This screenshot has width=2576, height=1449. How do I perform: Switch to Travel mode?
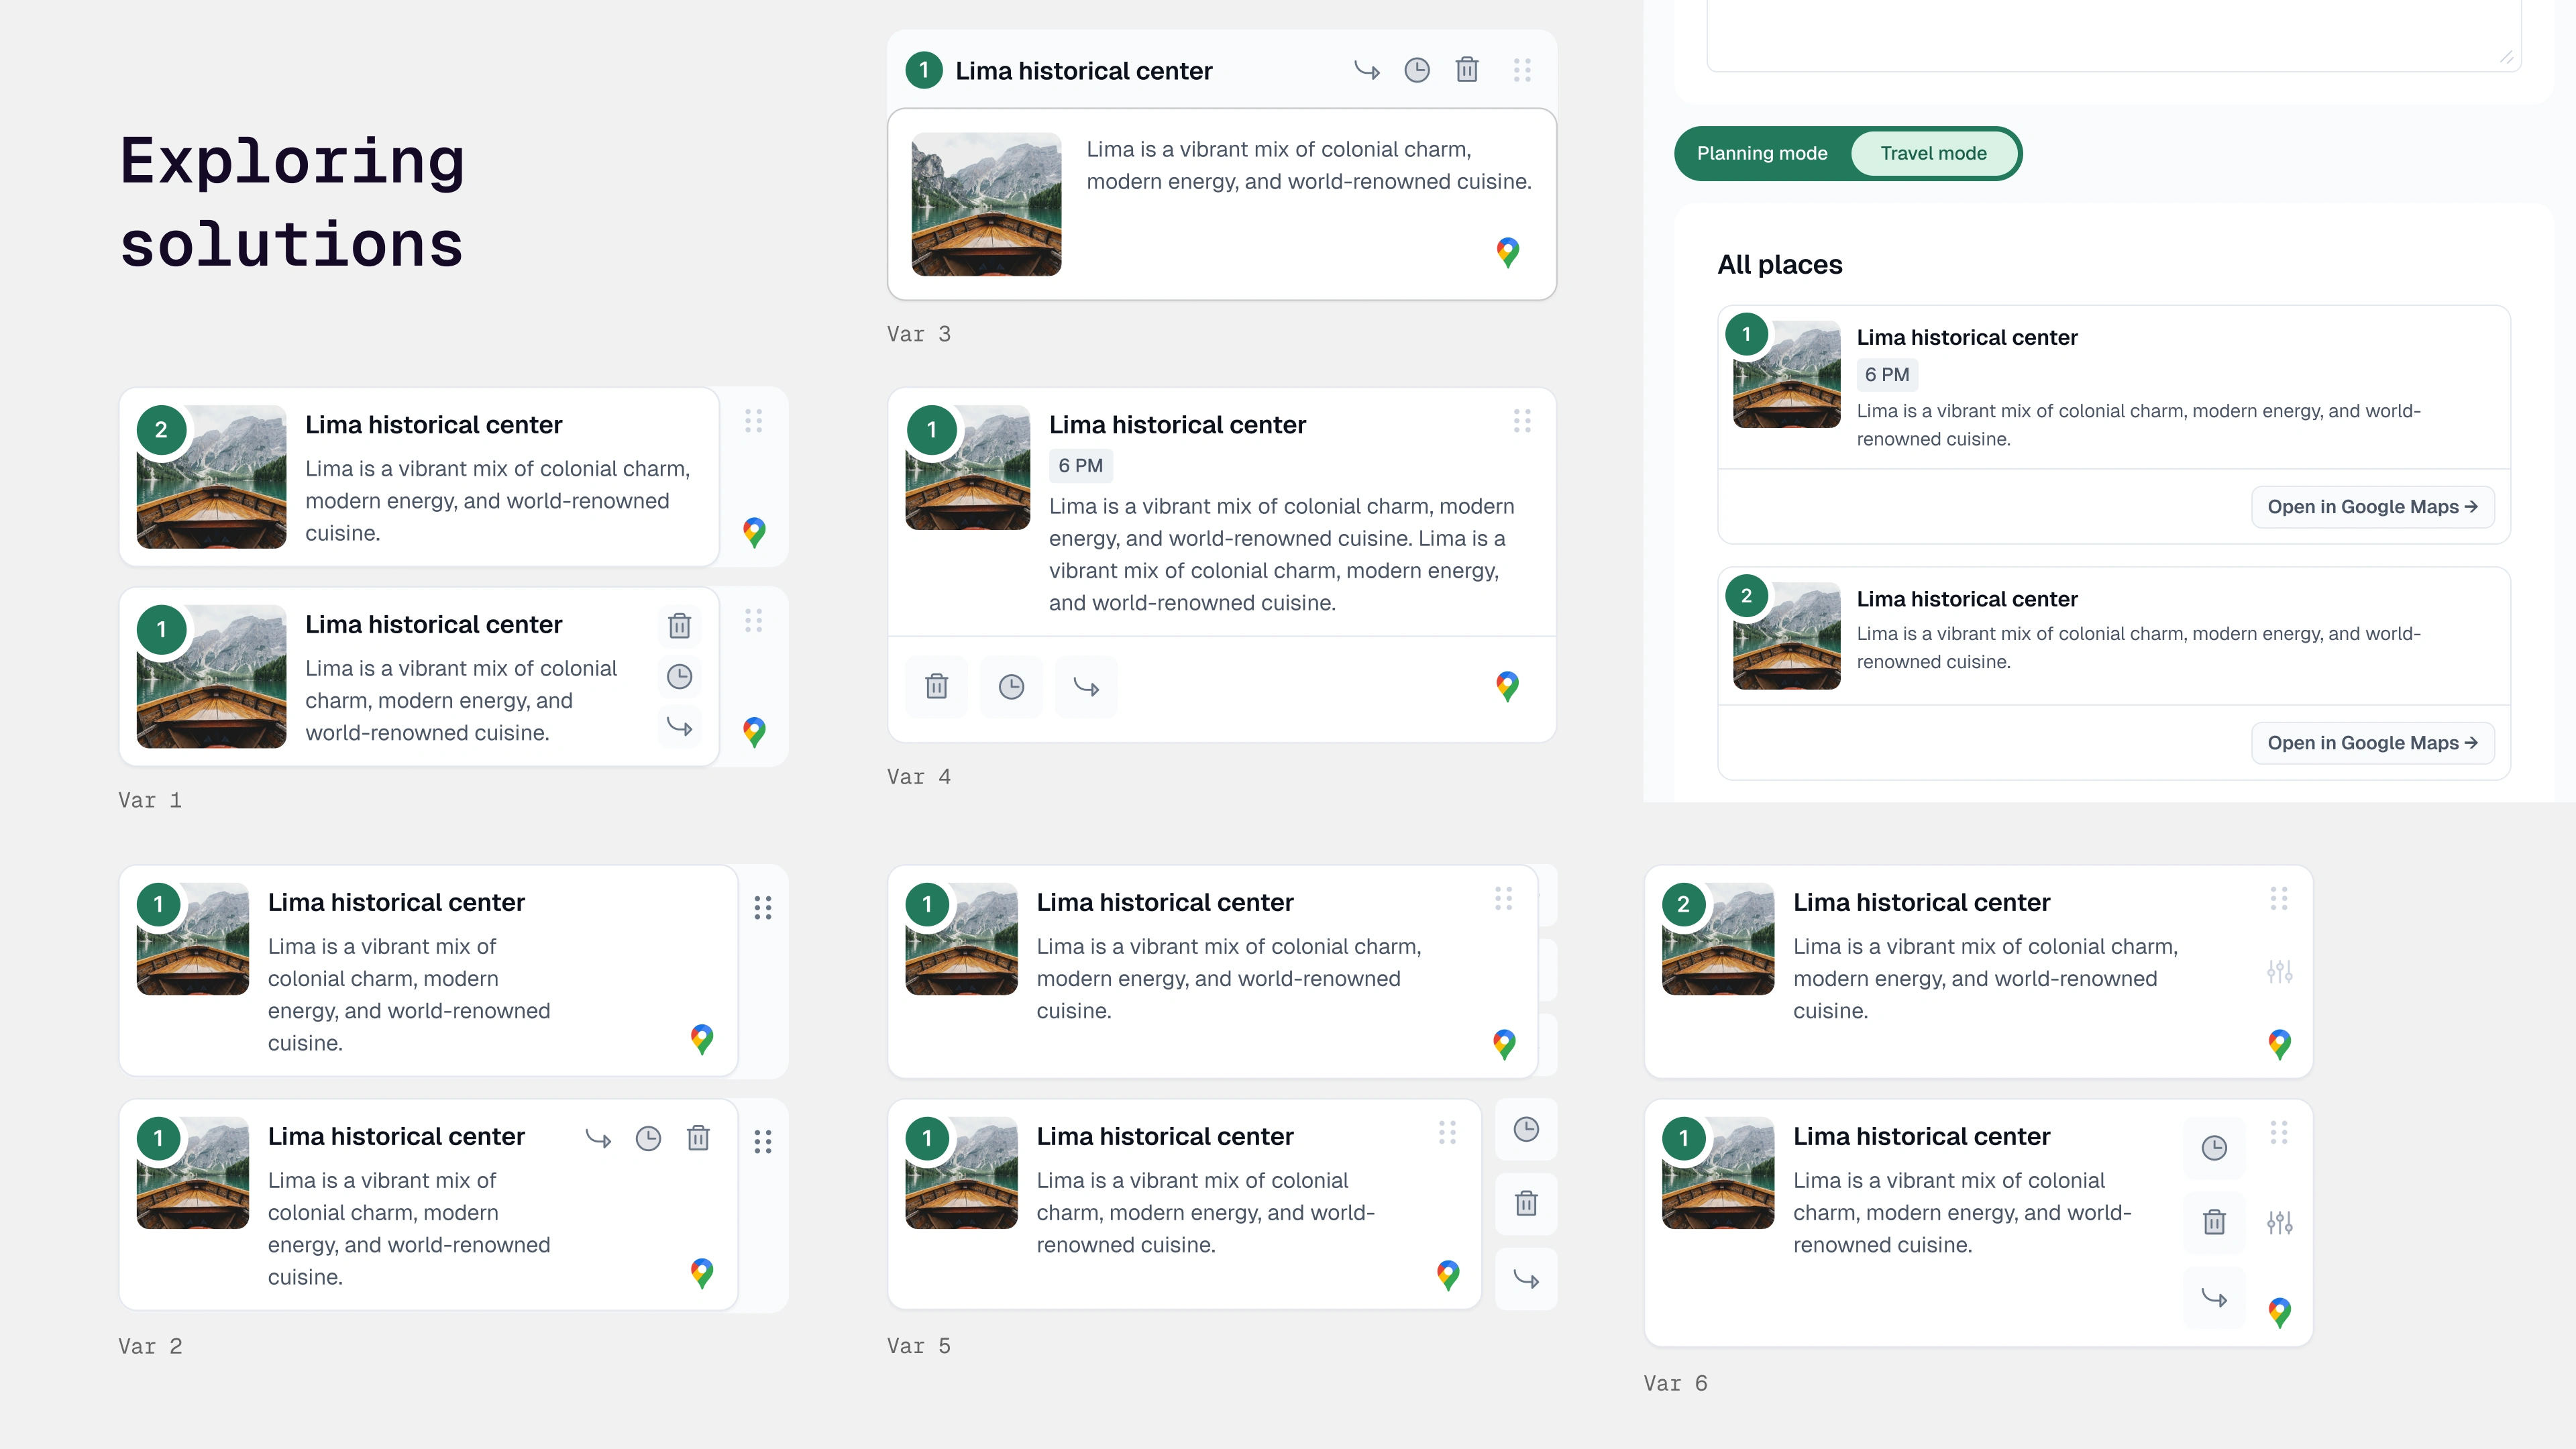1933,153
